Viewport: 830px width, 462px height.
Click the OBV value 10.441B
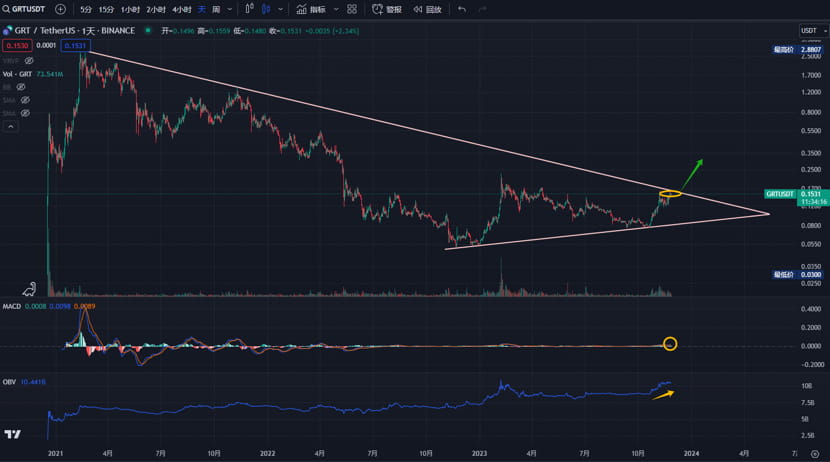pyautogui.click(x=33, y=382)
